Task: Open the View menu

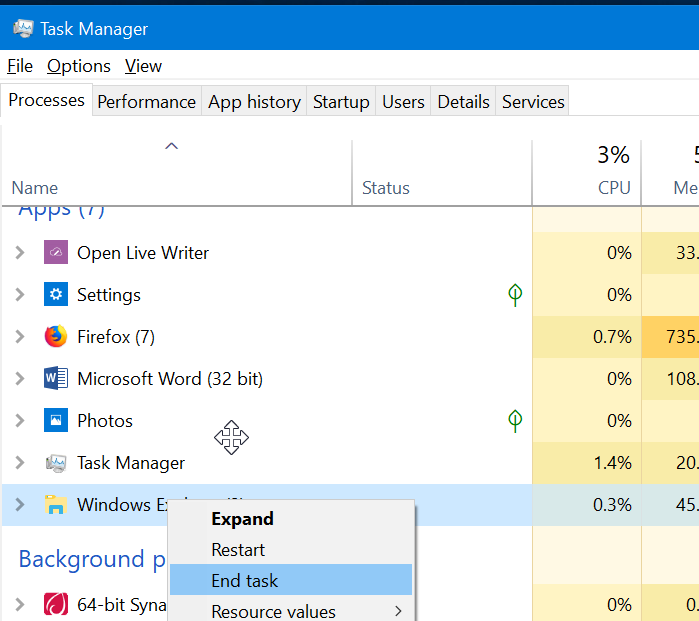Action: [x=143, y=66]
